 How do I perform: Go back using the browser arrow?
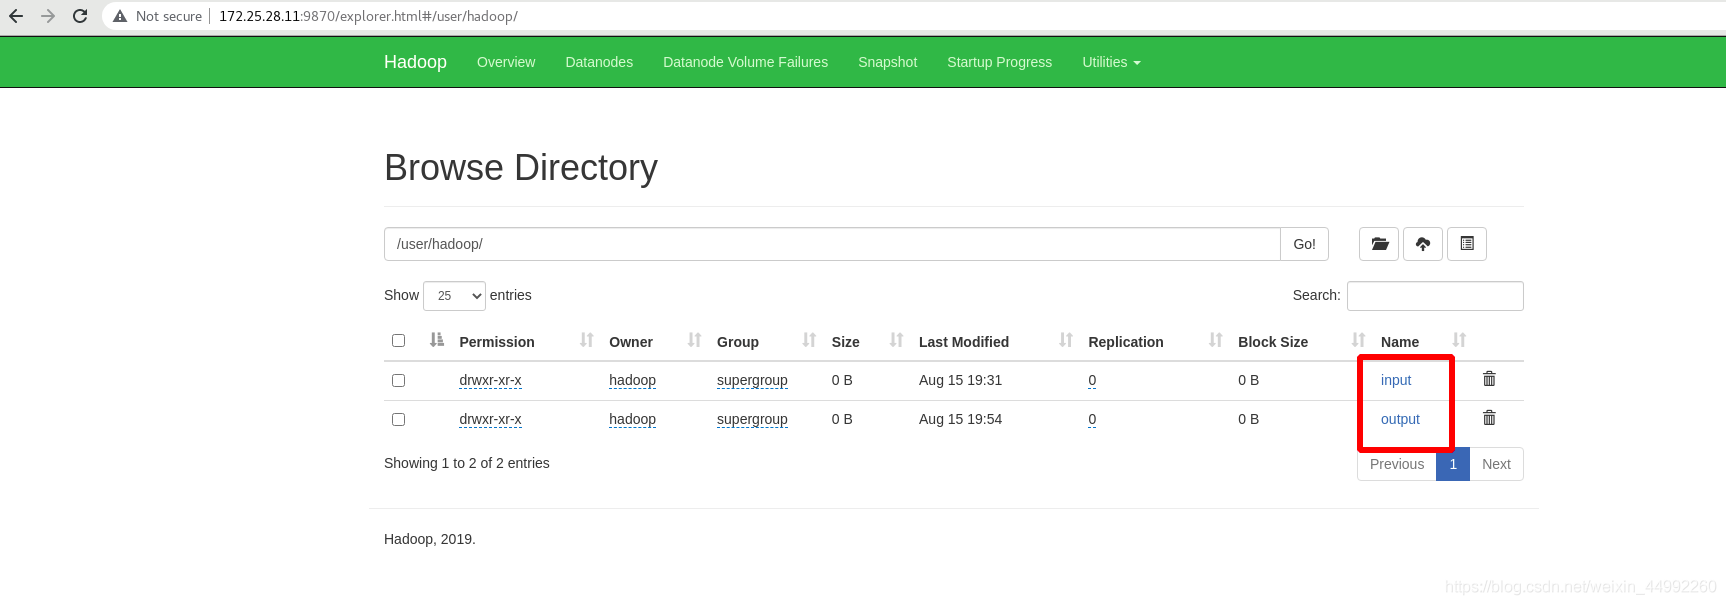(16, 16)
